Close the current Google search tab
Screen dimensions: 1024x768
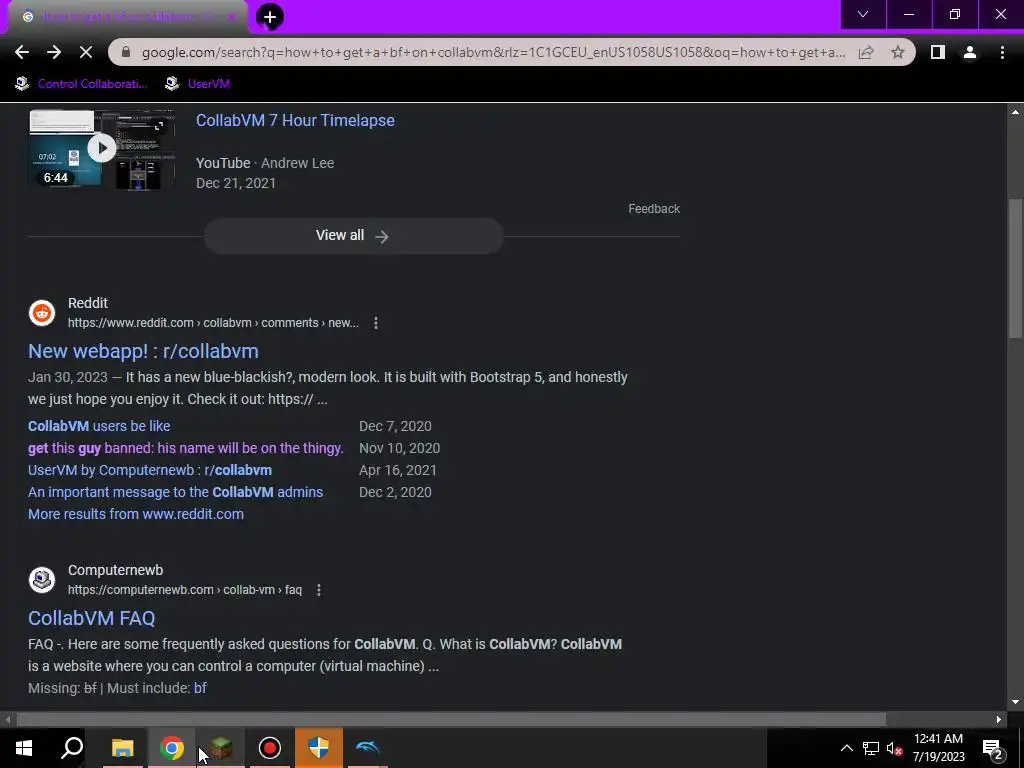coord(232,17)
